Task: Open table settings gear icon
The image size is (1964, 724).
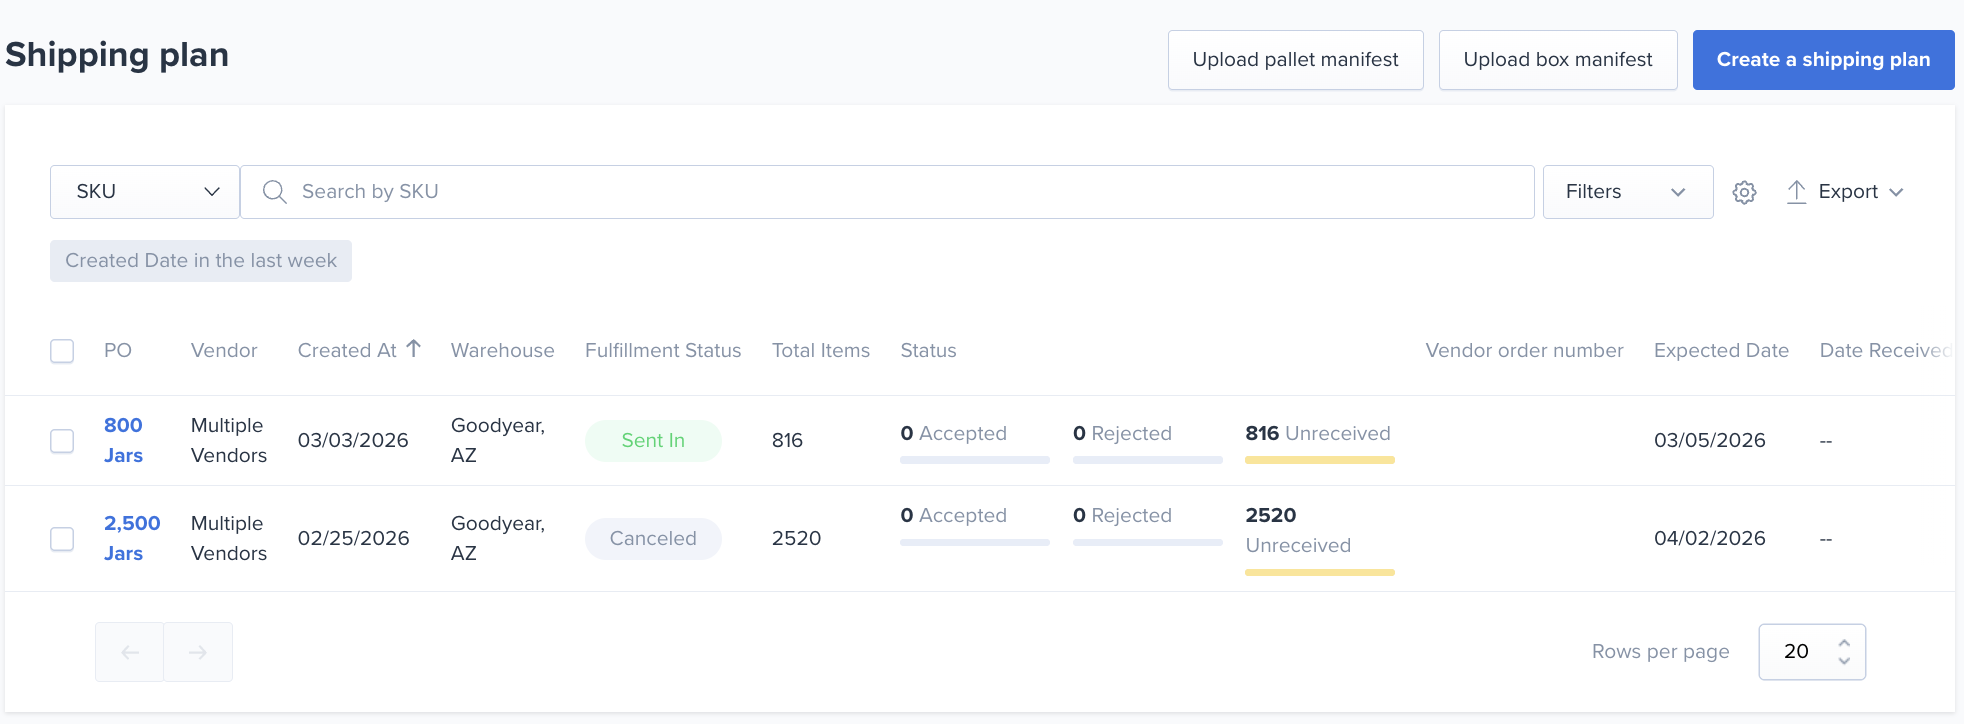Action: [x=1744, y=192]
